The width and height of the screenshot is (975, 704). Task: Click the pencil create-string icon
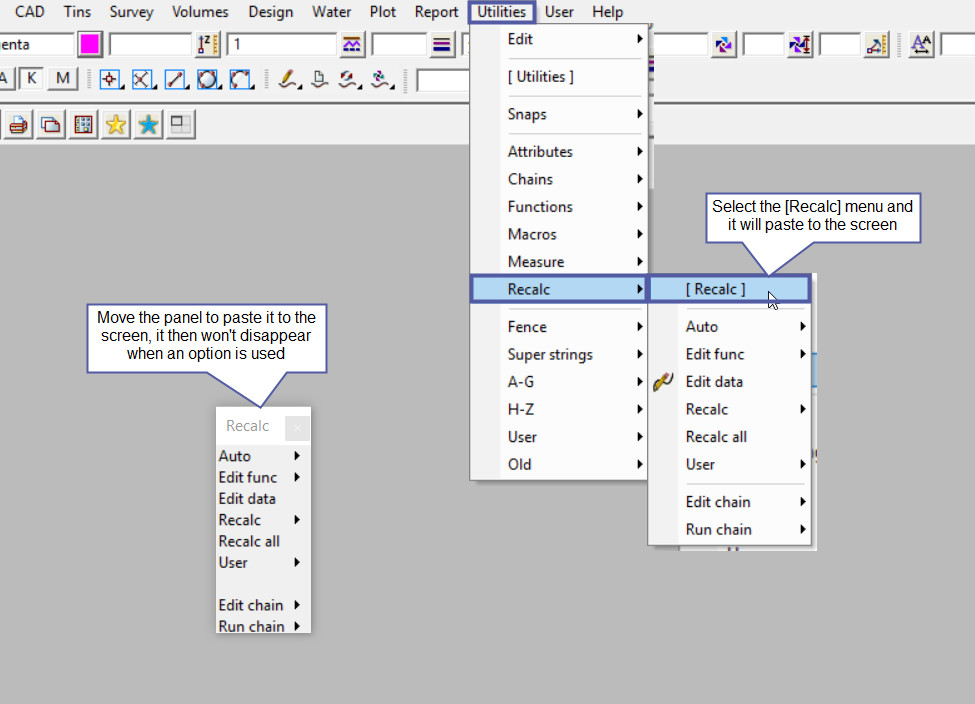tap(289, 79)
